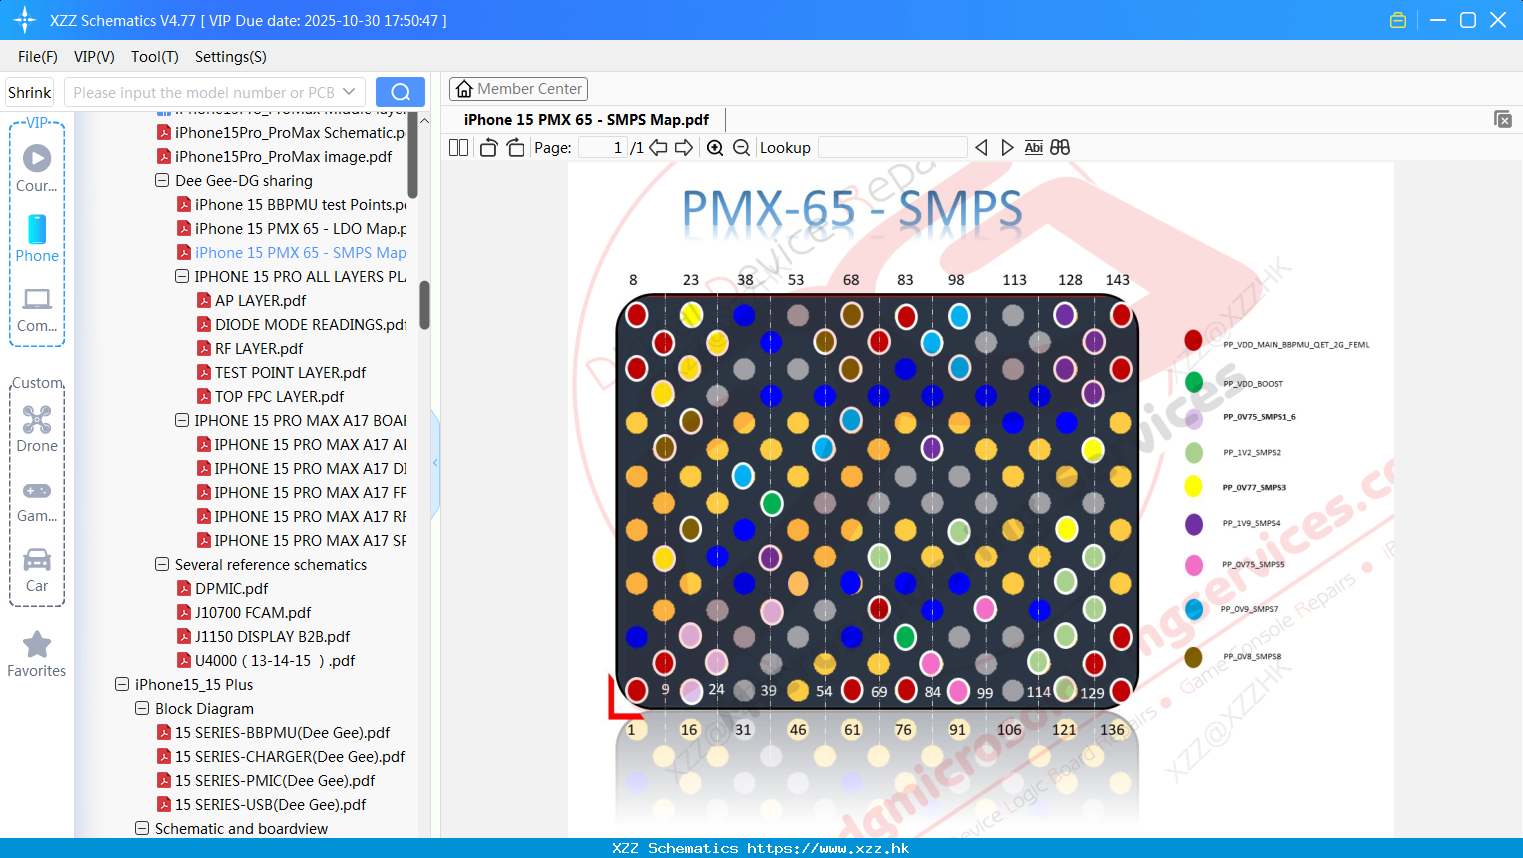Viewport: 1523px width, 858px height.
Task: Click the pop-out window icon at tab bar right
Action: pos(1502,119)
